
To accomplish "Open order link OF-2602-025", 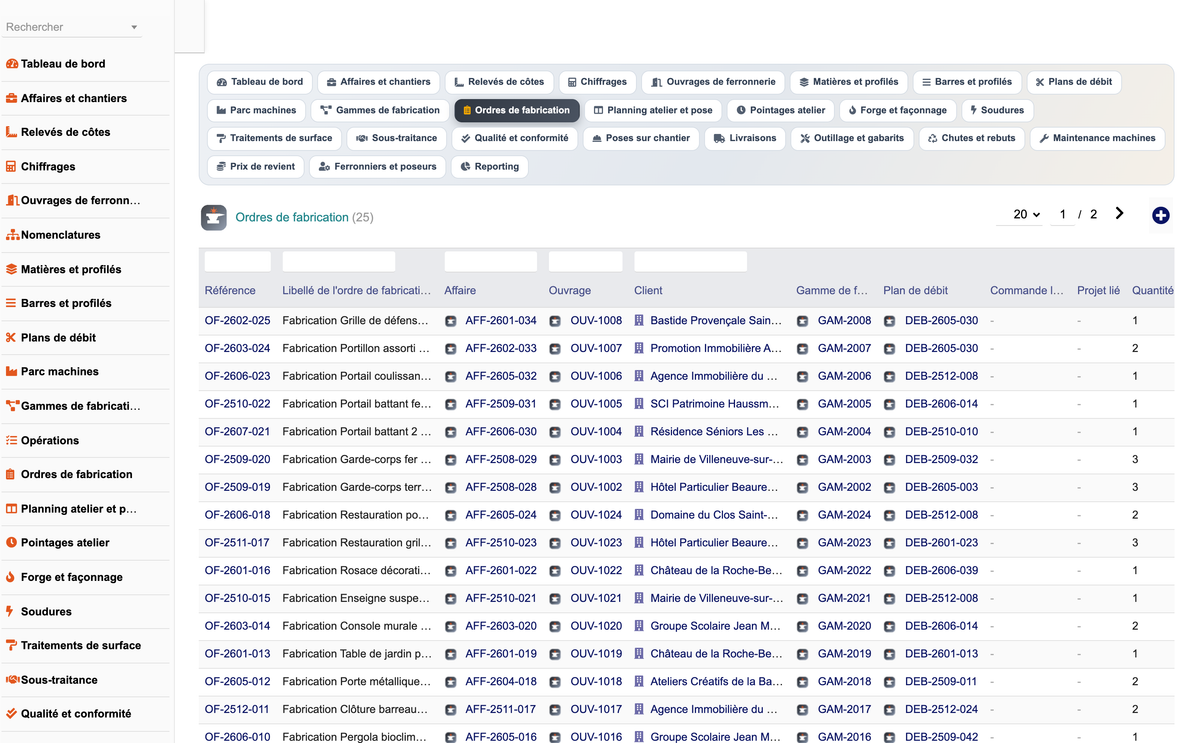I will pyautogui.click(x=237, y=321).
